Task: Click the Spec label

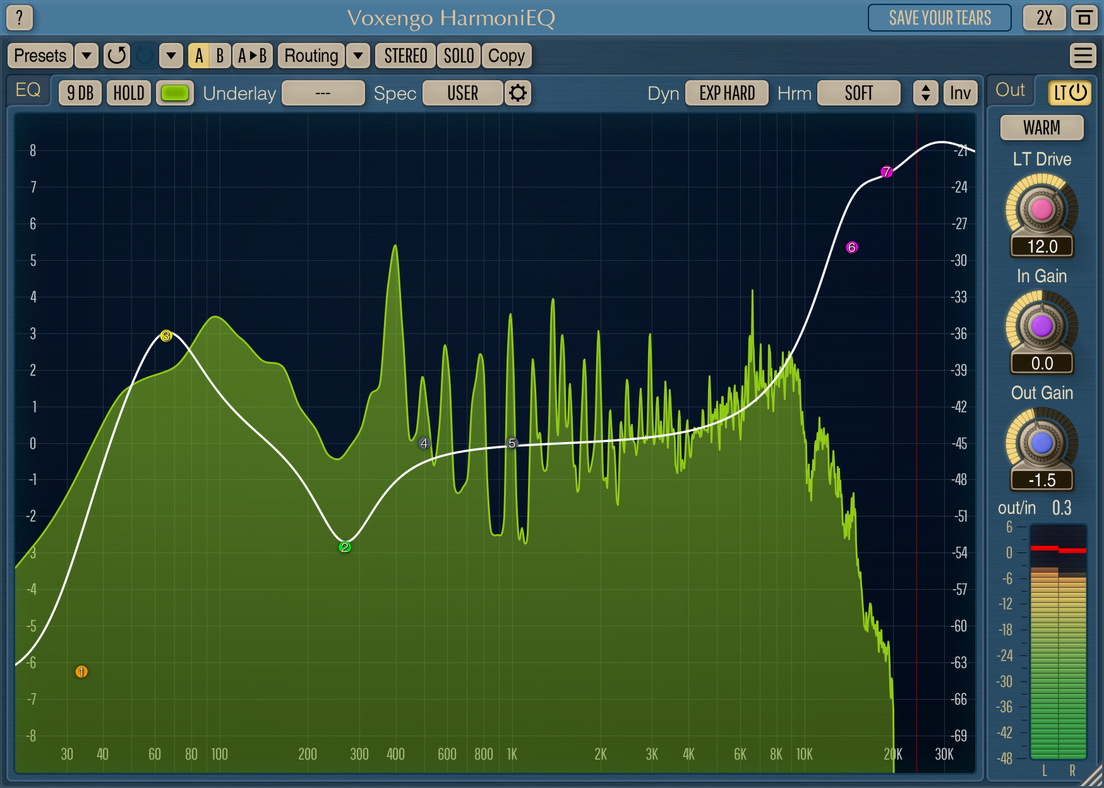Action: [394, 94]
